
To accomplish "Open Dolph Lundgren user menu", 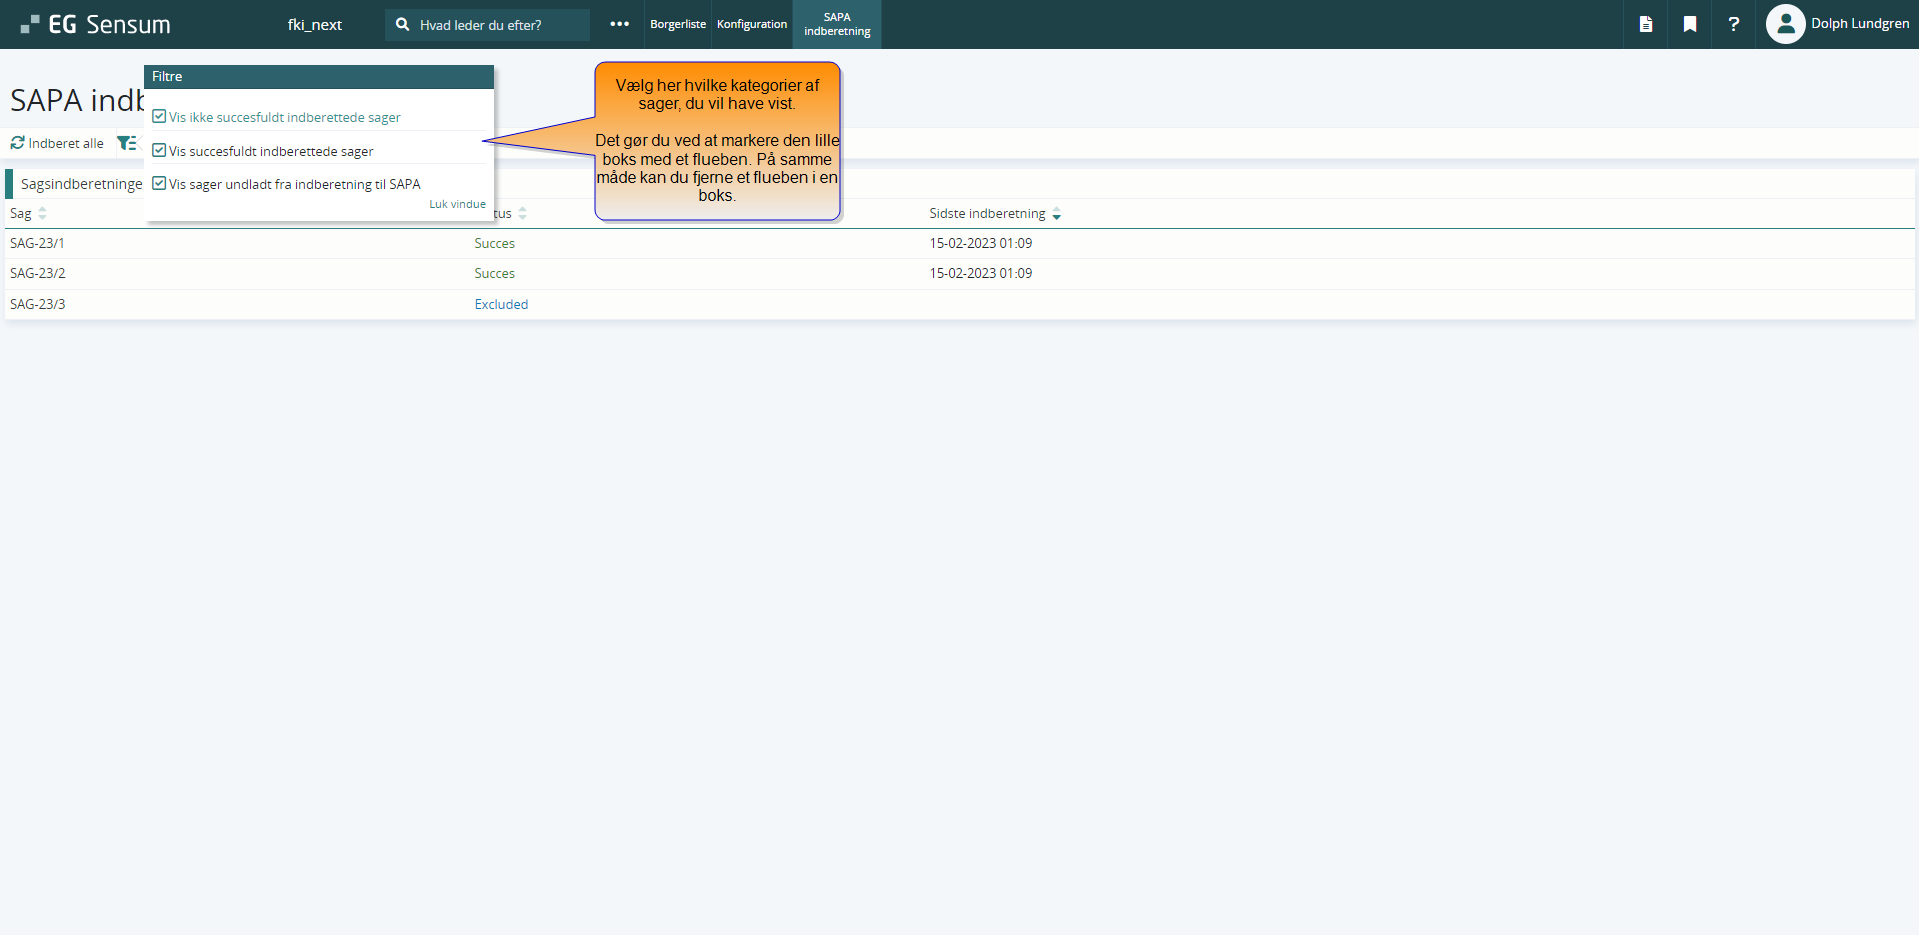I will coord(1859,24).
